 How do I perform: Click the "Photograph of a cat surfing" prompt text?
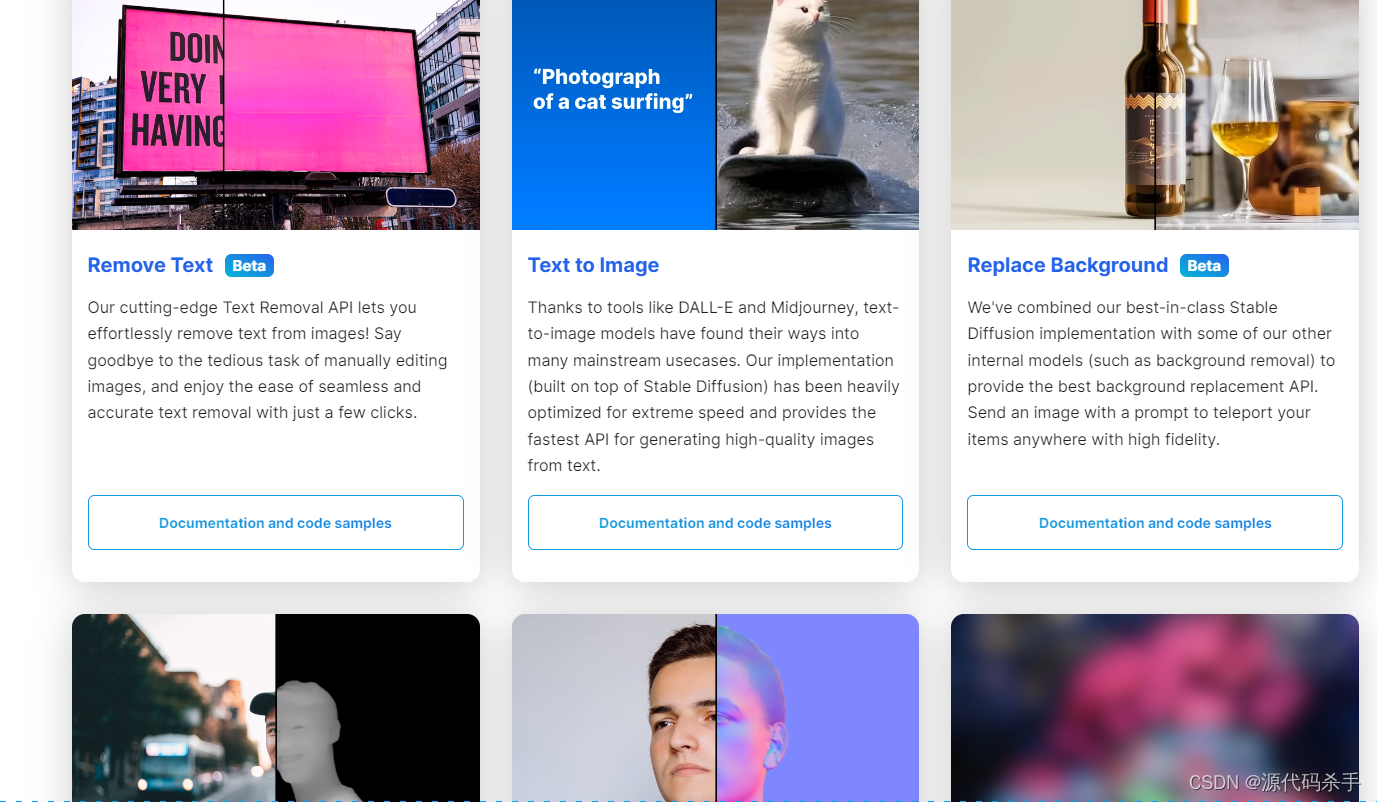coord(613,89)
